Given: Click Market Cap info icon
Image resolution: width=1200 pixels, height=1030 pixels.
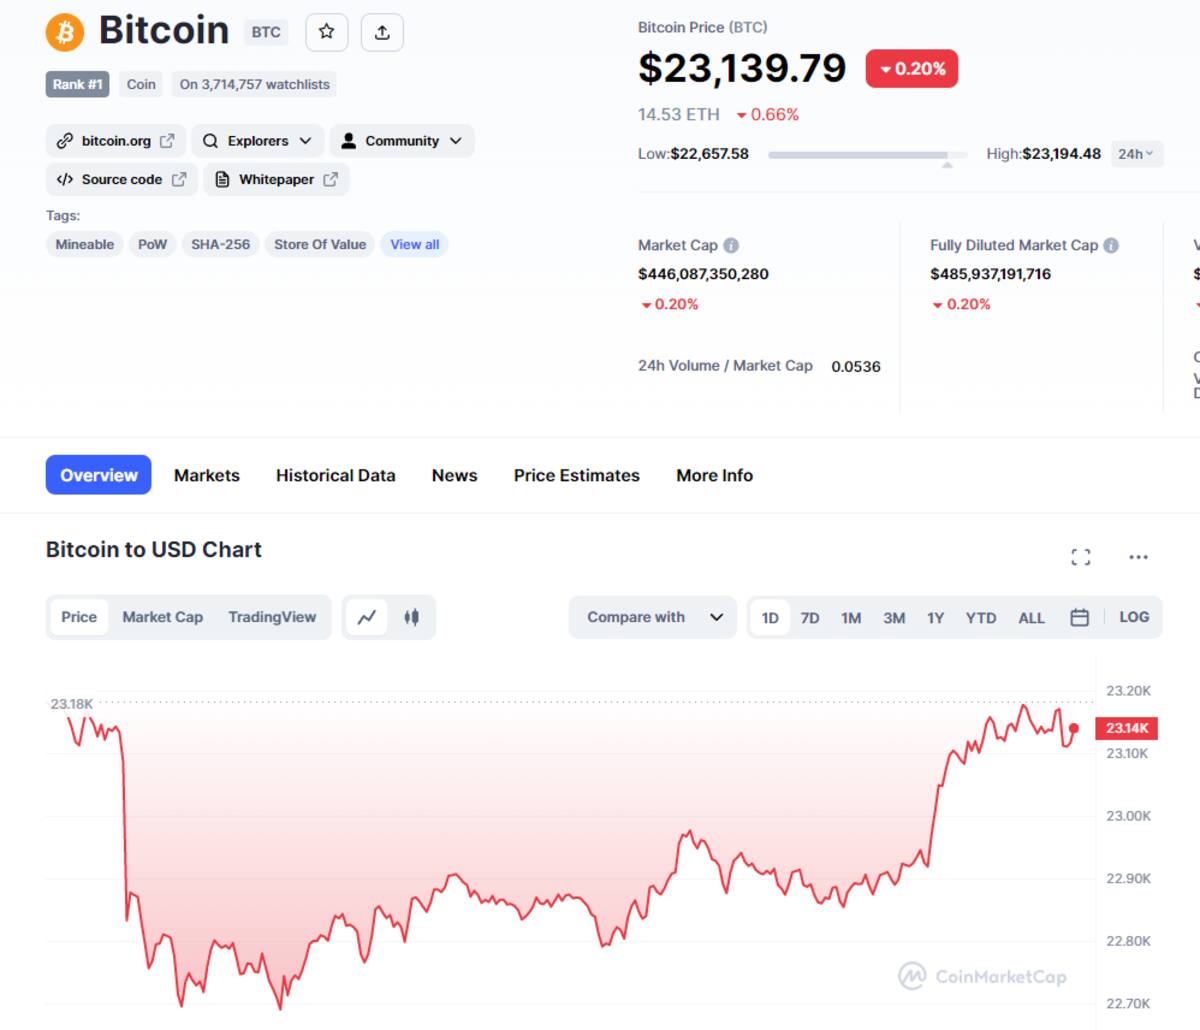Looking at the screenshot, I should pyautogui.click(x=731, y=245).
